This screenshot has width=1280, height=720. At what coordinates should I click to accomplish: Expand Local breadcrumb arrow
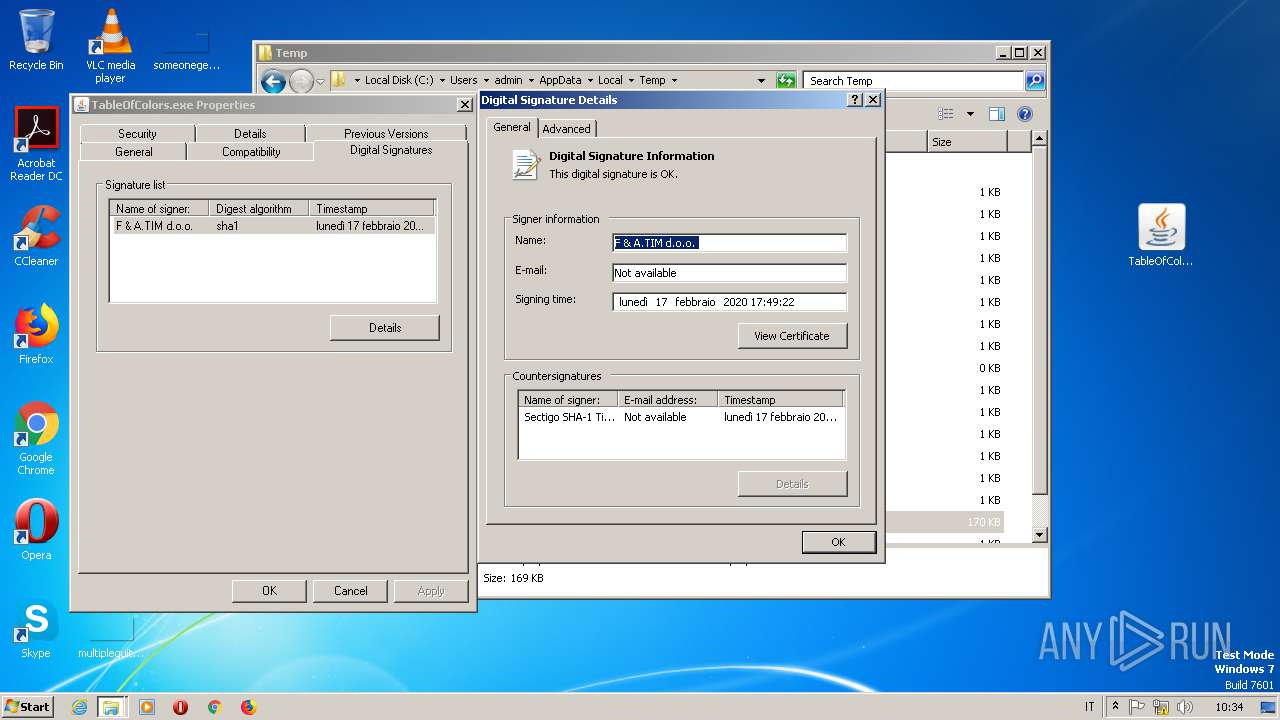pos(631,80)
